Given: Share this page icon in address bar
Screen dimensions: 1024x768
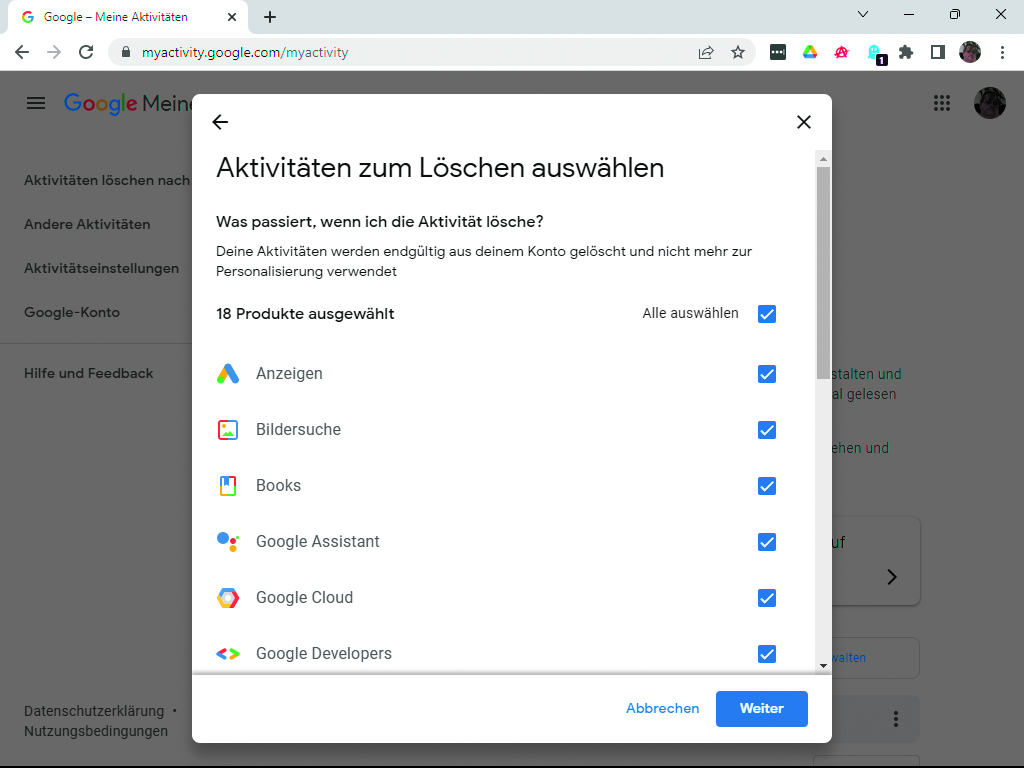Looking at the screenshot, I should coord(706,52).
